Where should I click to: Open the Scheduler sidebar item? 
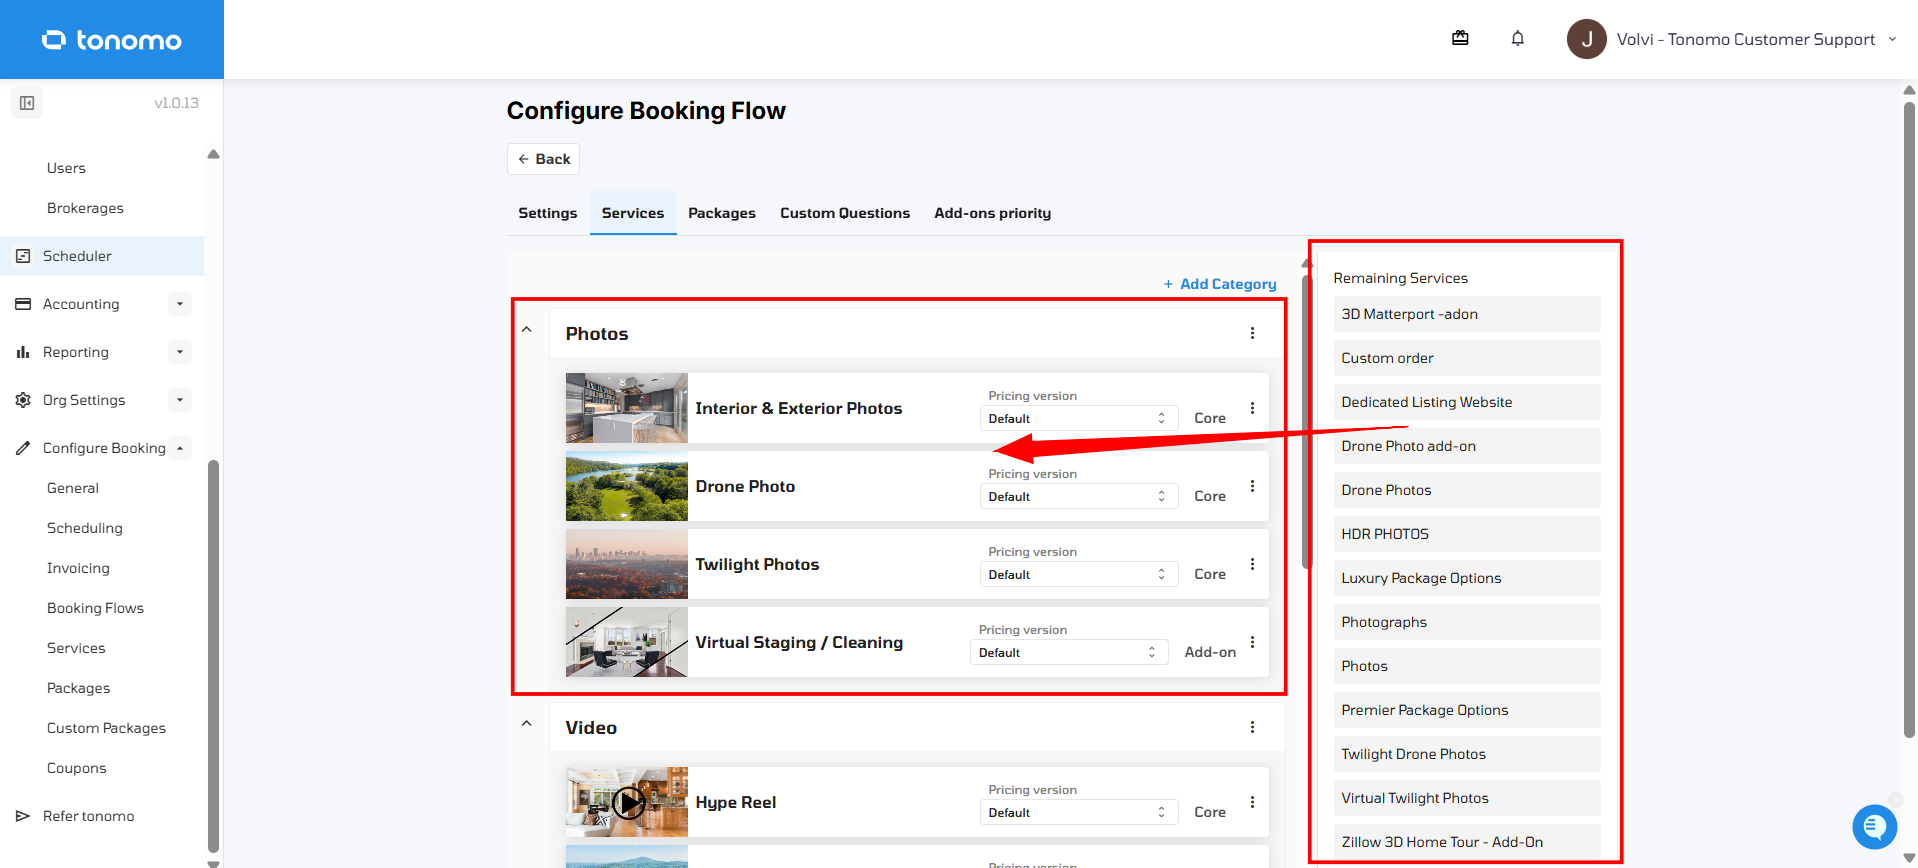[102, 256]
